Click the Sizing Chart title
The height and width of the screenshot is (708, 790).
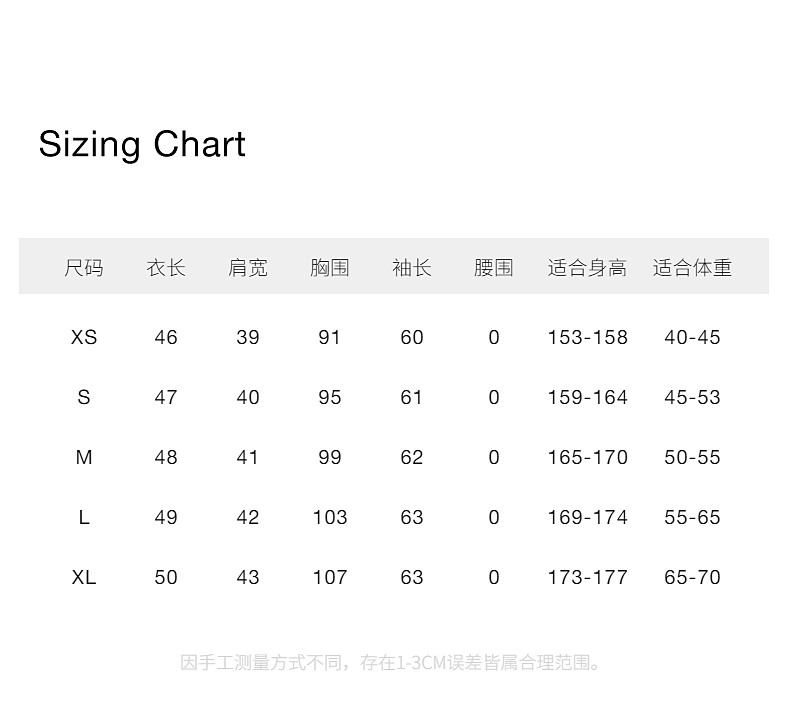[142, 144]
